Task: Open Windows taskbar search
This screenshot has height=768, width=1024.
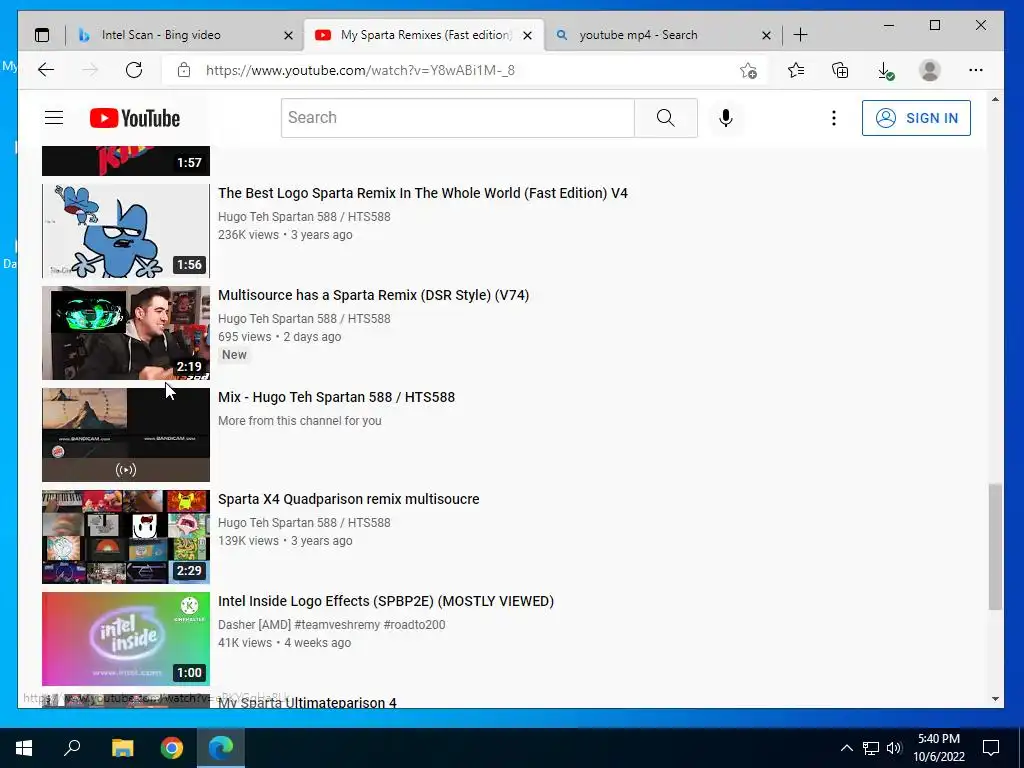Action: [x=72, y=748]
